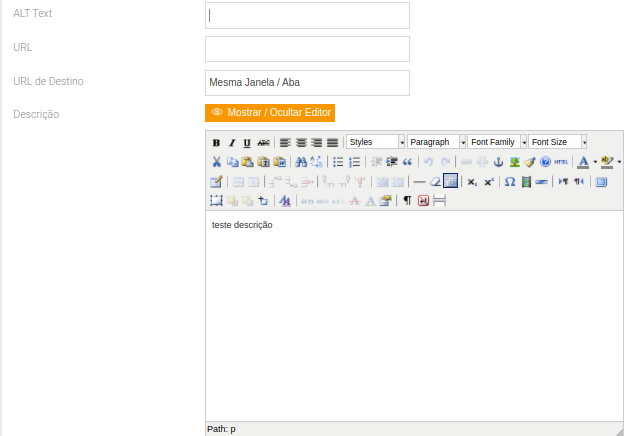Open HTML source editor
This screenshot has height=436, width=625.
561,162
